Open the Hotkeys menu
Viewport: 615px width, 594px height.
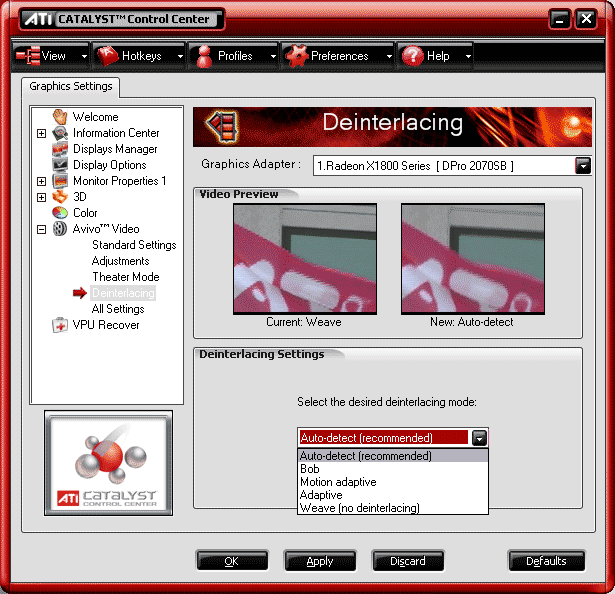139,56
